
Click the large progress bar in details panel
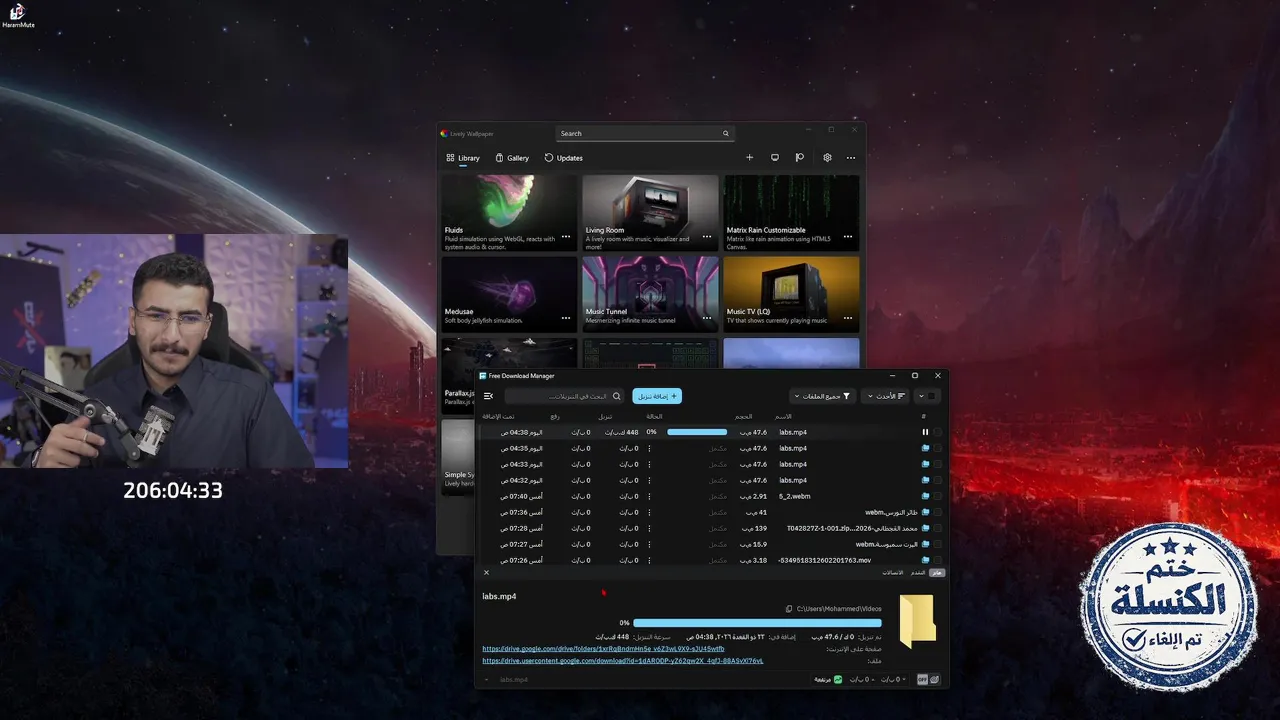point(757,623)
